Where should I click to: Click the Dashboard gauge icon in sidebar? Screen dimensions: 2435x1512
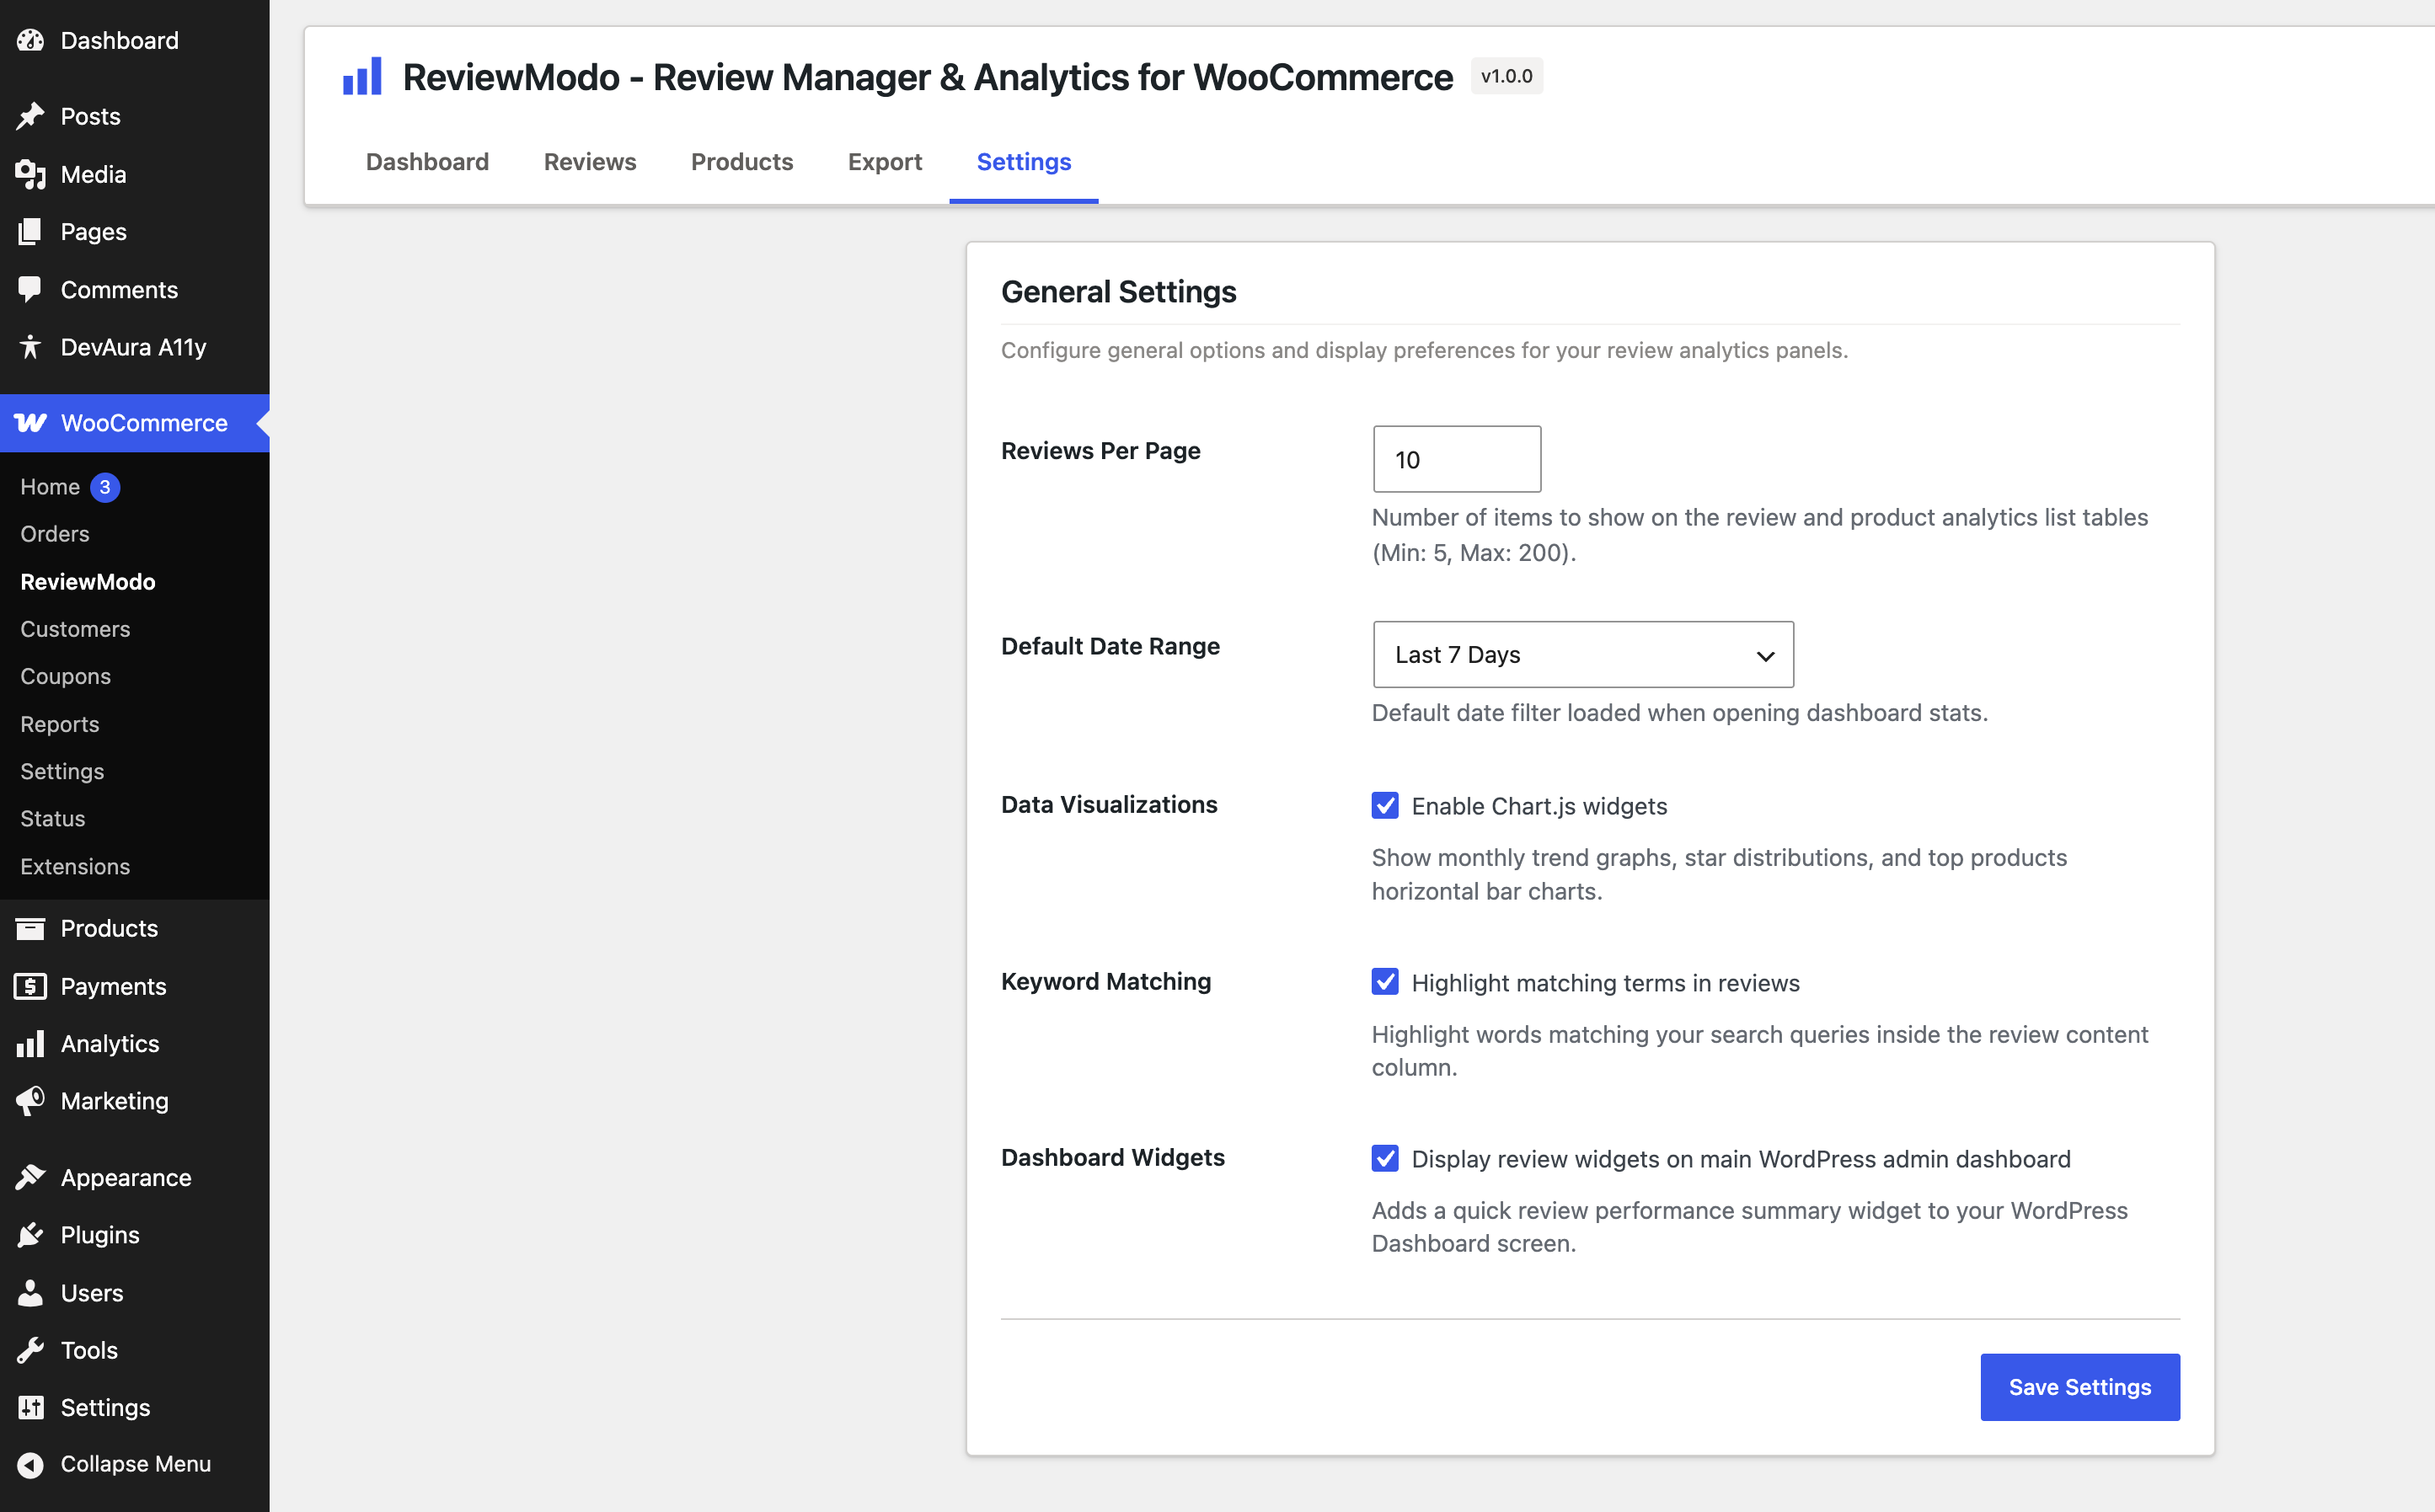pos(30,40)
